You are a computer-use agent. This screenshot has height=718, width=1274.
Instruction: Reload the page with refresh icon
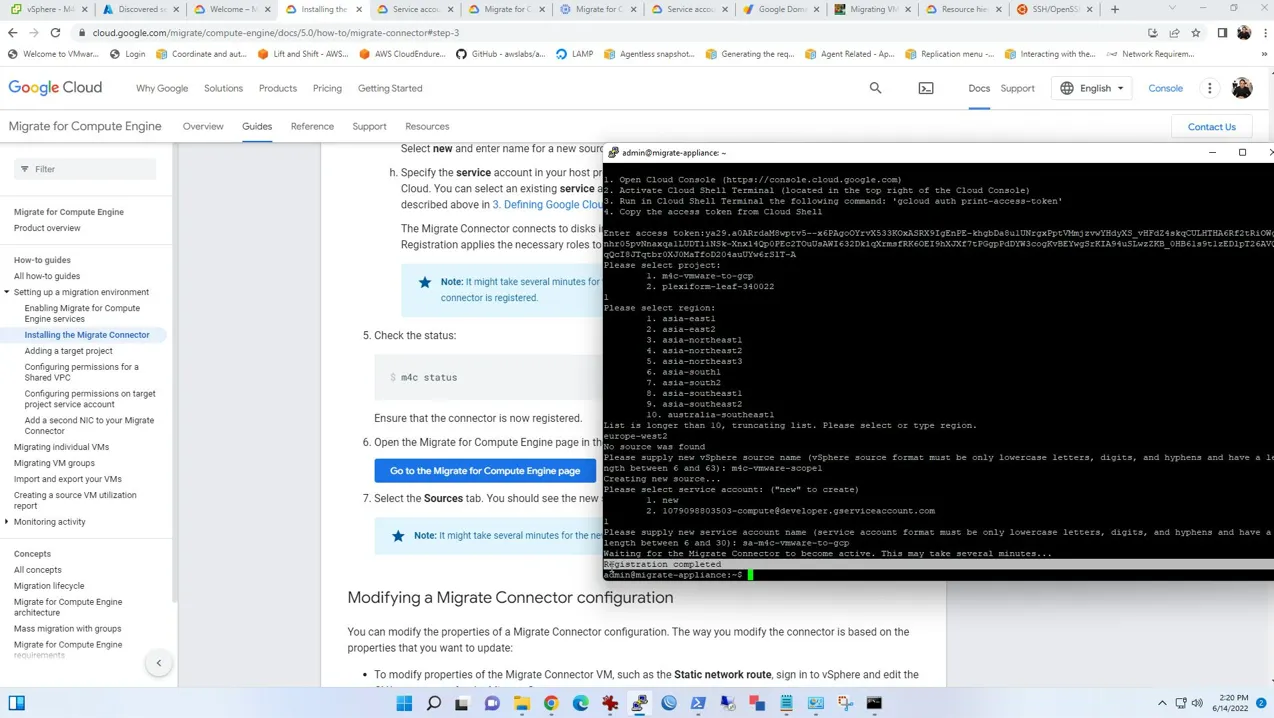[55, 32]
